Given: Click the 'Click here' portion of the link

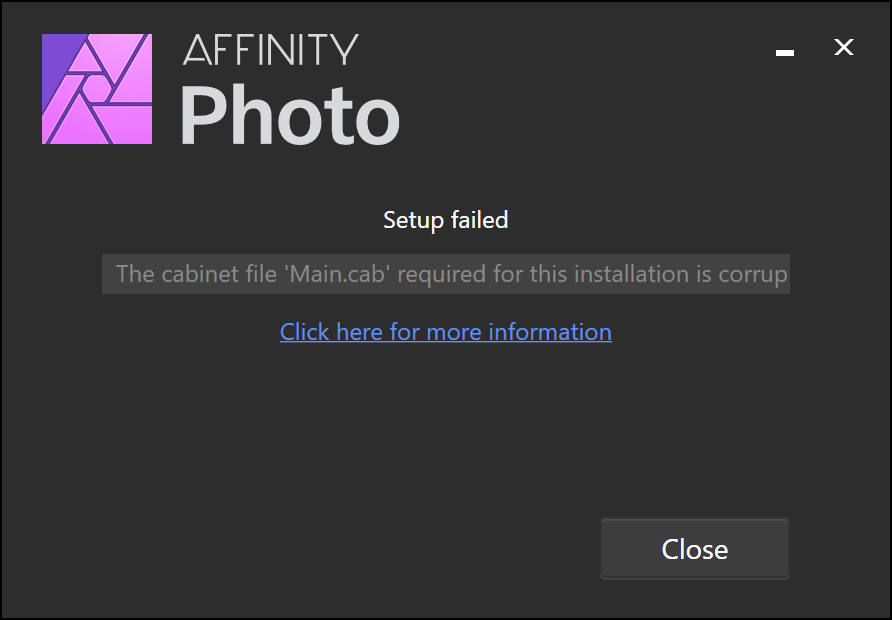Looking at the screenshot, I should tap(332, 332).
